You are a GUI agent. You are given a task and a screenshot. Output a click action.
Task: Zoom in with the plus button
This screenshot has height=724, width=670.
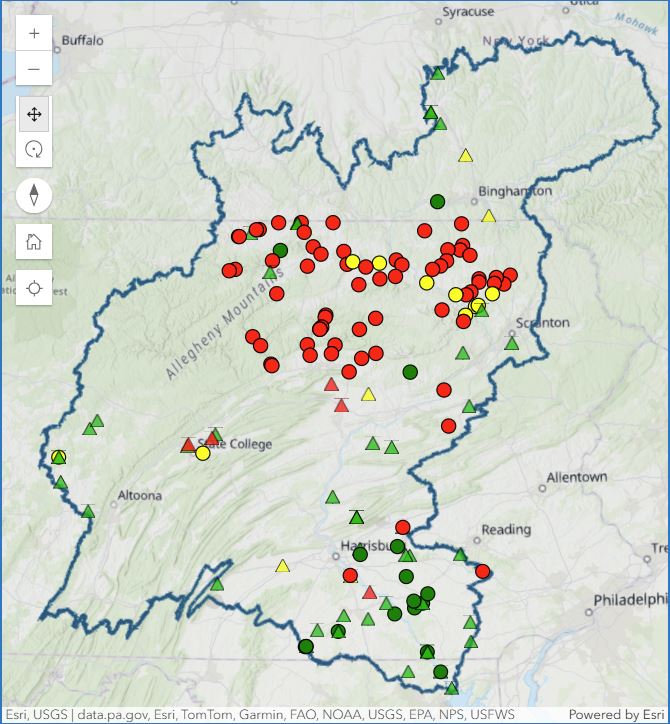(x=34, y=33)
